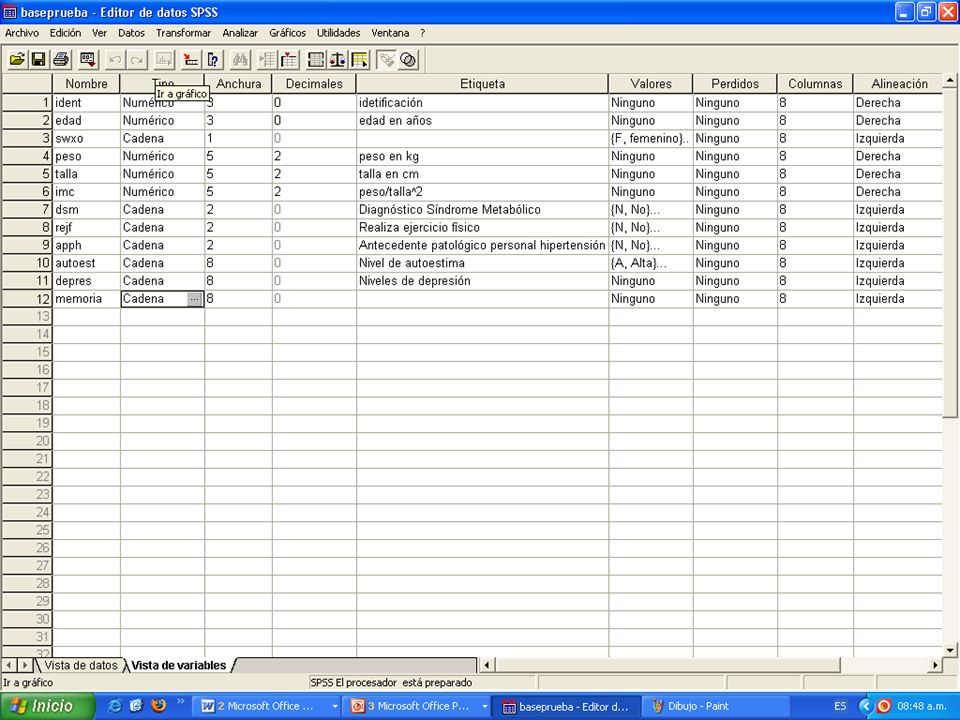Click the Go to case toolbar icon

(191, 59)
